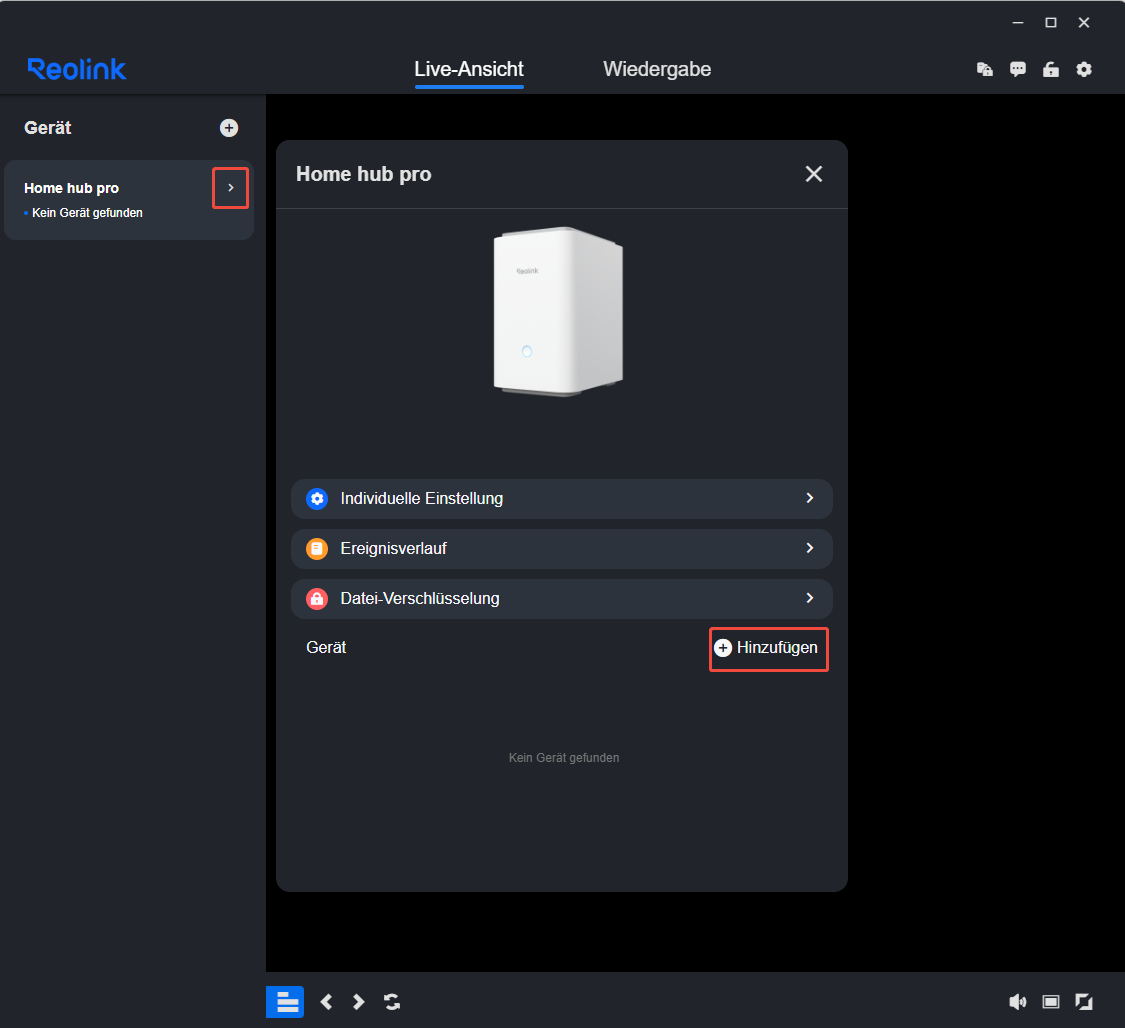This screenshot has width=1125, height=1028.
Task: Open Datei-Verschlüsselung row
Action: [562, 599]
